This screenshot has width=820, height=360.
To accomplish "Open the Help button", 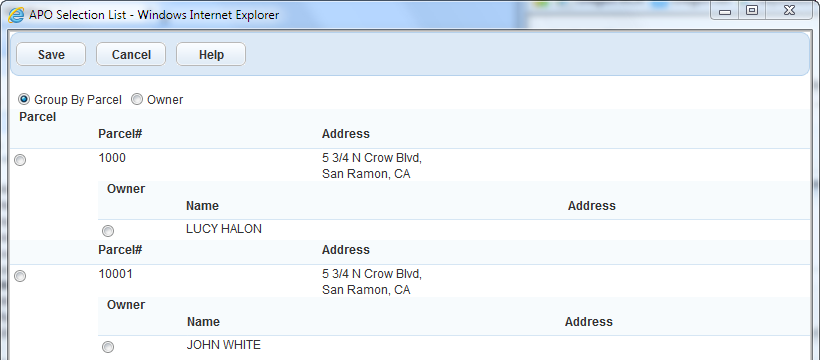I will point(211,54).
